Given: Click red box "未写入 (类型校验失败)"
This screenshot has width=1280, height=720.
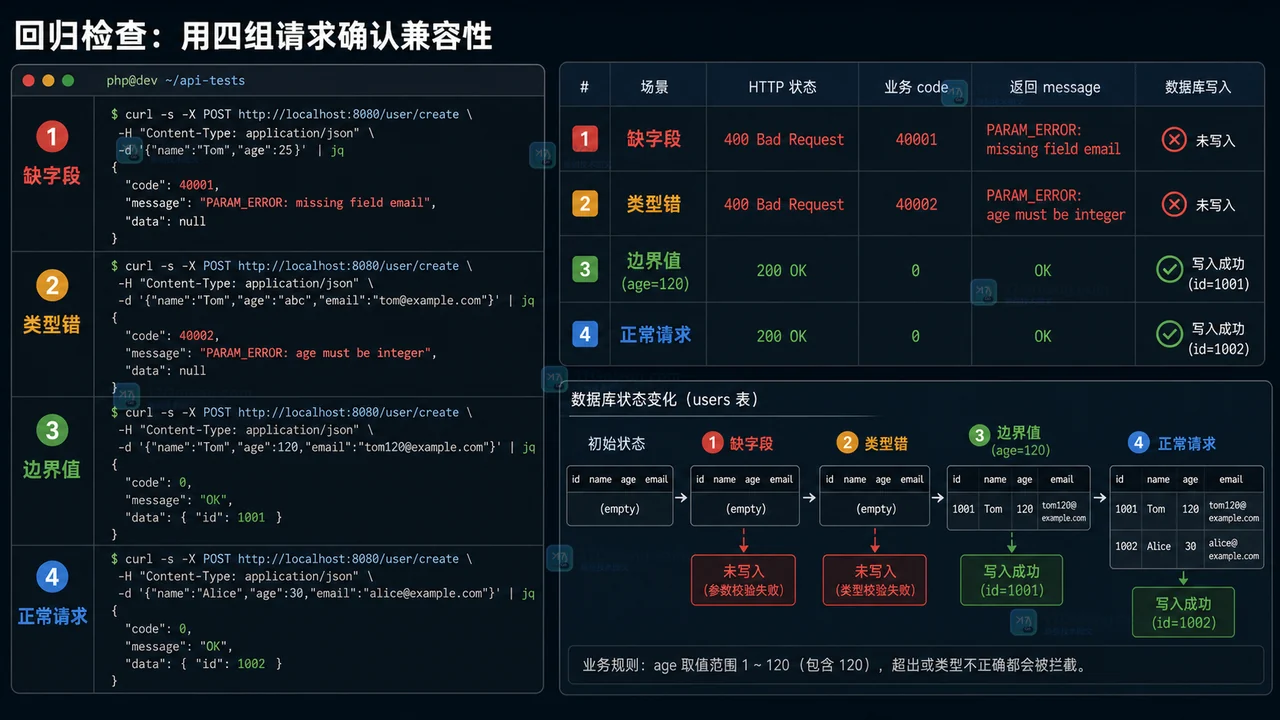Looking at the screenshot, I should pyautogui.click(x=875, y=581).
